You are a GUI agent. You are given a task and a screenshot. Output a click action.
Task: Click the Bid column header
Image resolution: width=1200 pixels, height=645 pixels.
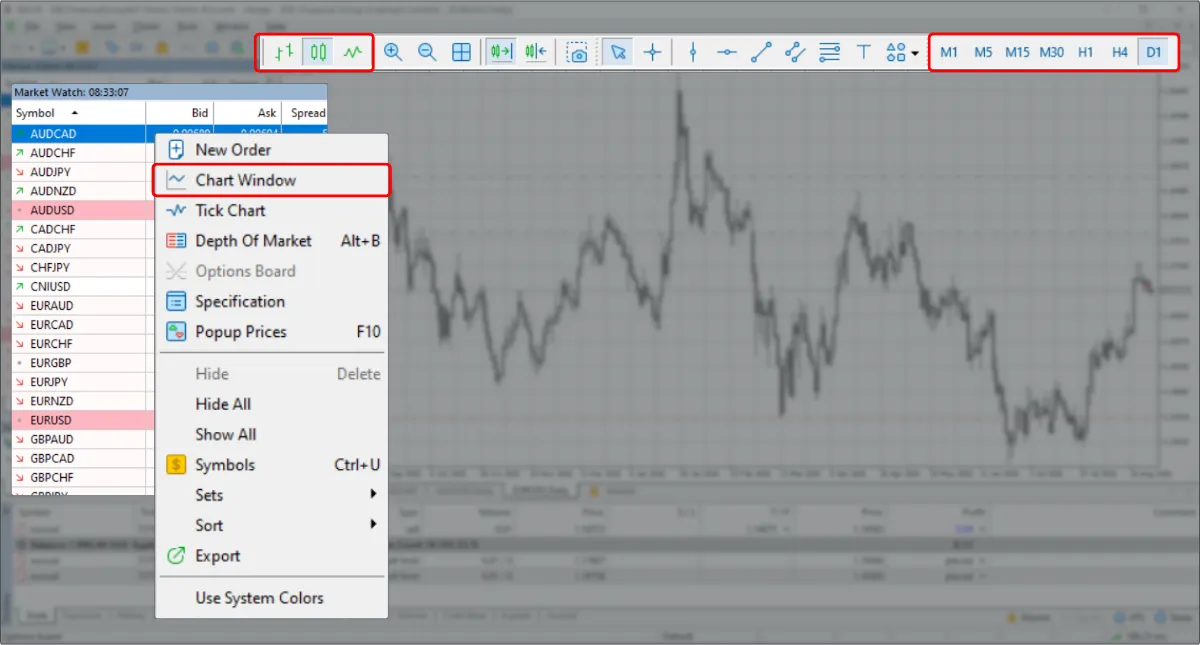[x=180, y=113]
